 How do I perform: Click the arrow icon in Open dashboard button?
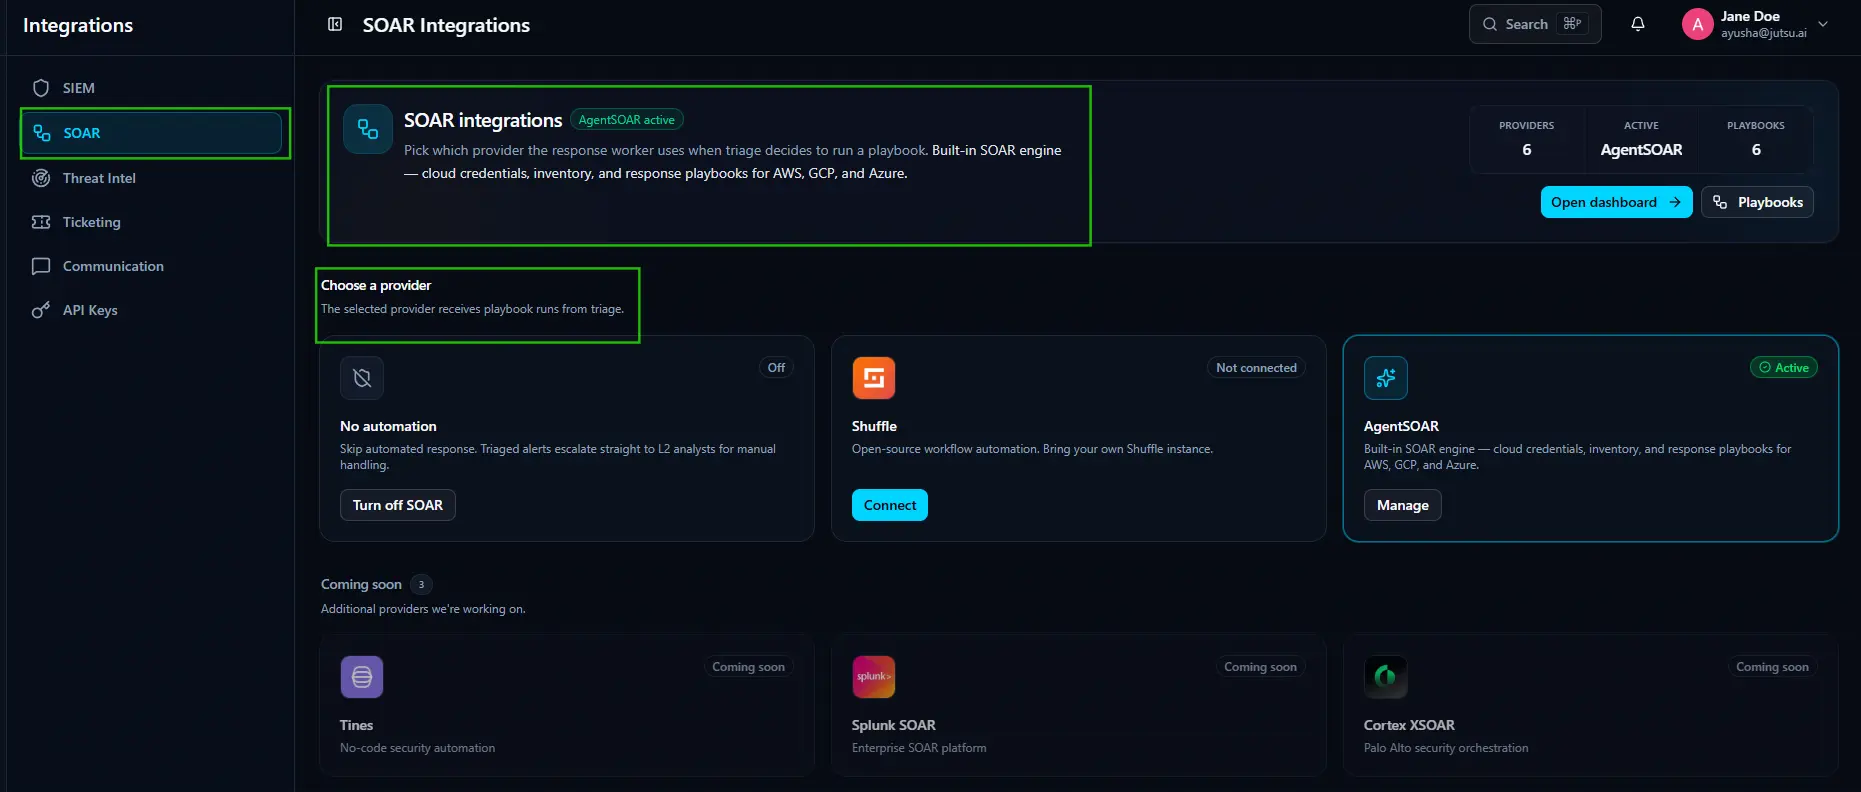[x=1675, y=202]
